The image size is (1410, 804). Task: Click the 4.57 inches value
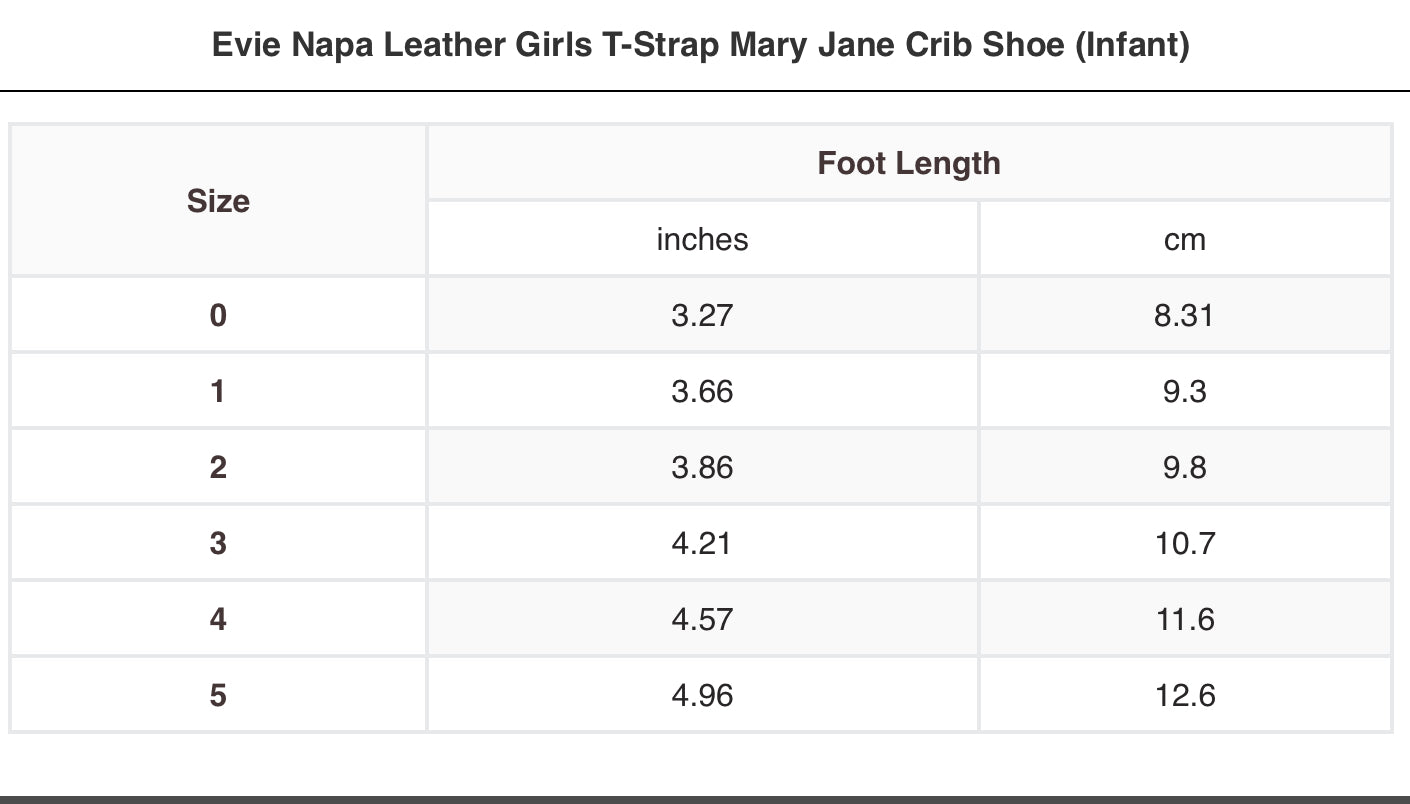702,619
